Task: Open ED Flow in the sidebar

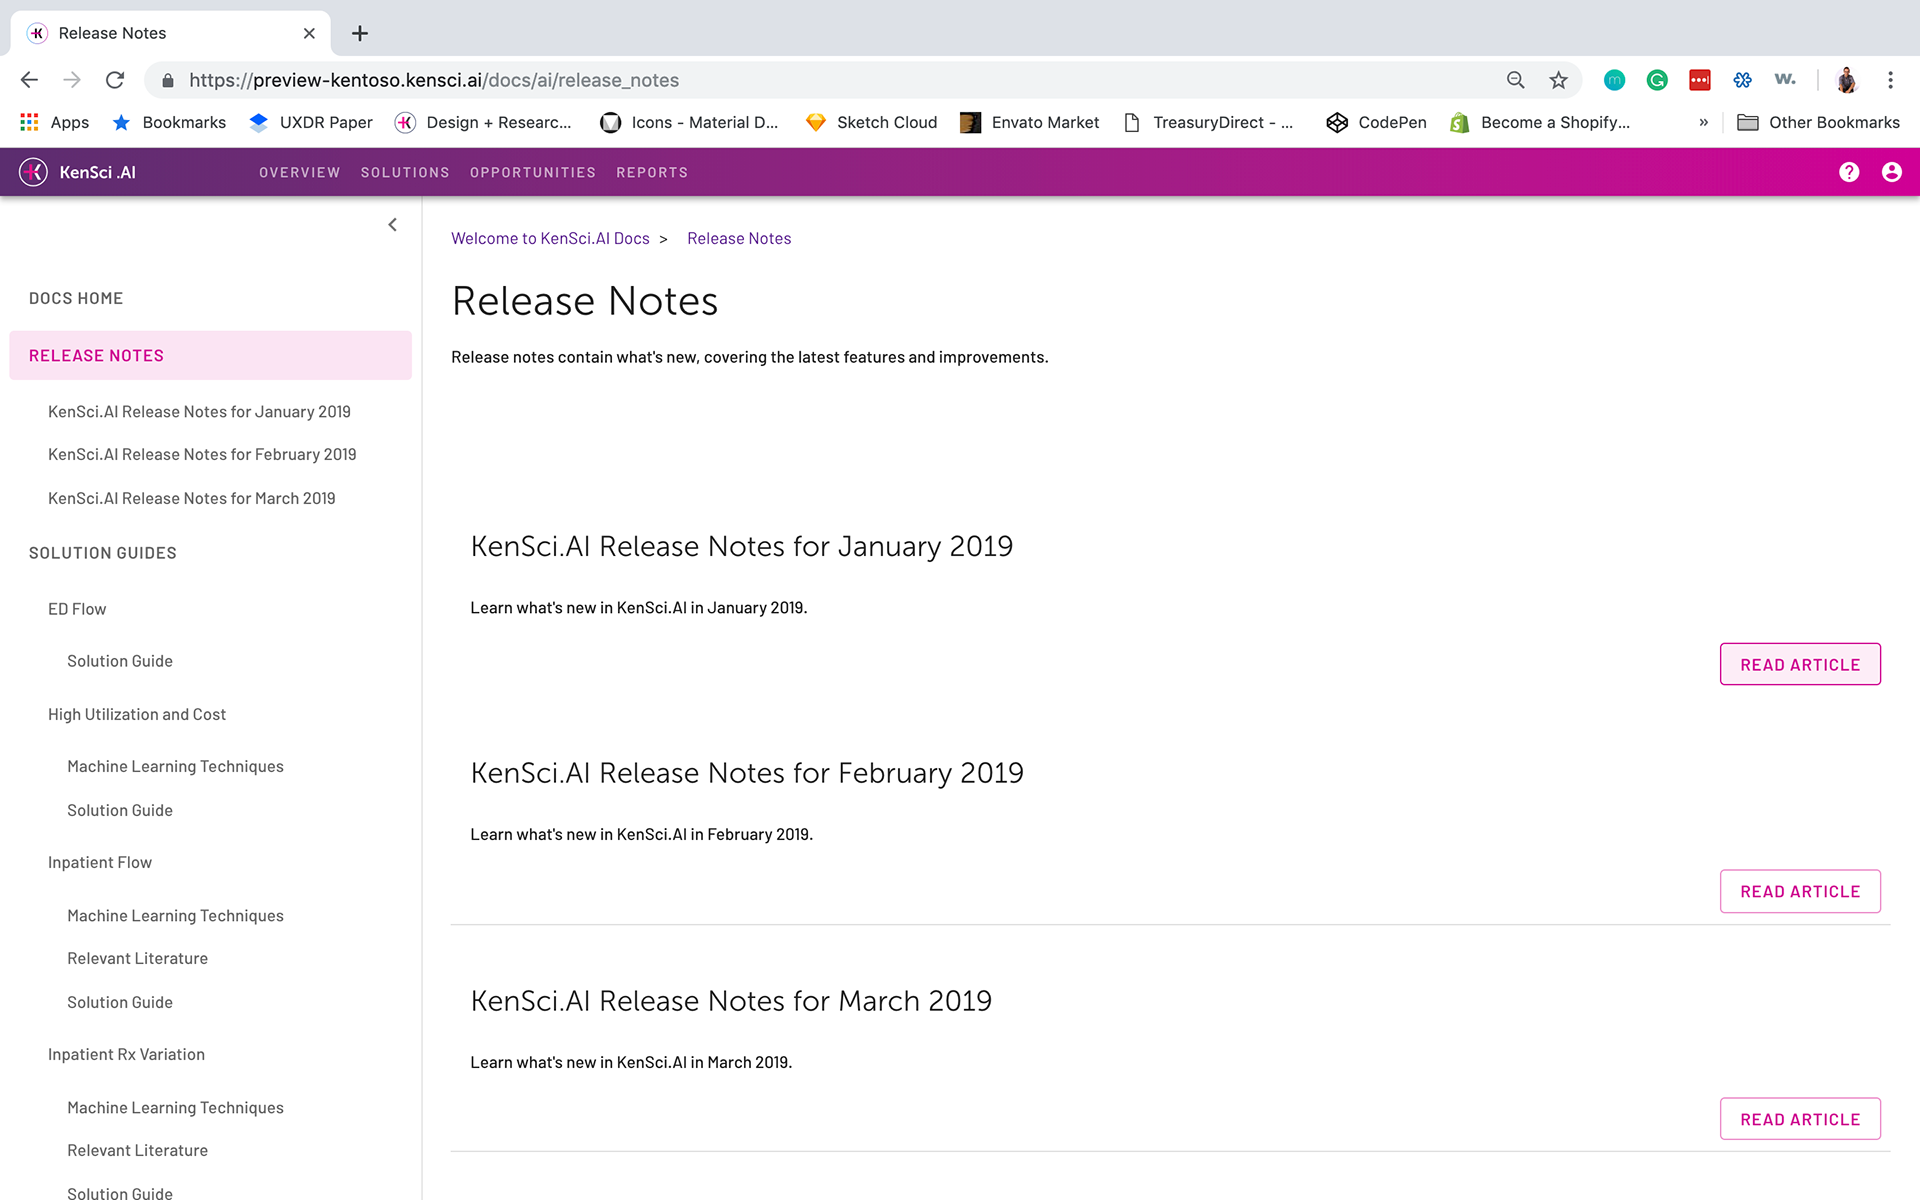Action: [x=77, y=609]
